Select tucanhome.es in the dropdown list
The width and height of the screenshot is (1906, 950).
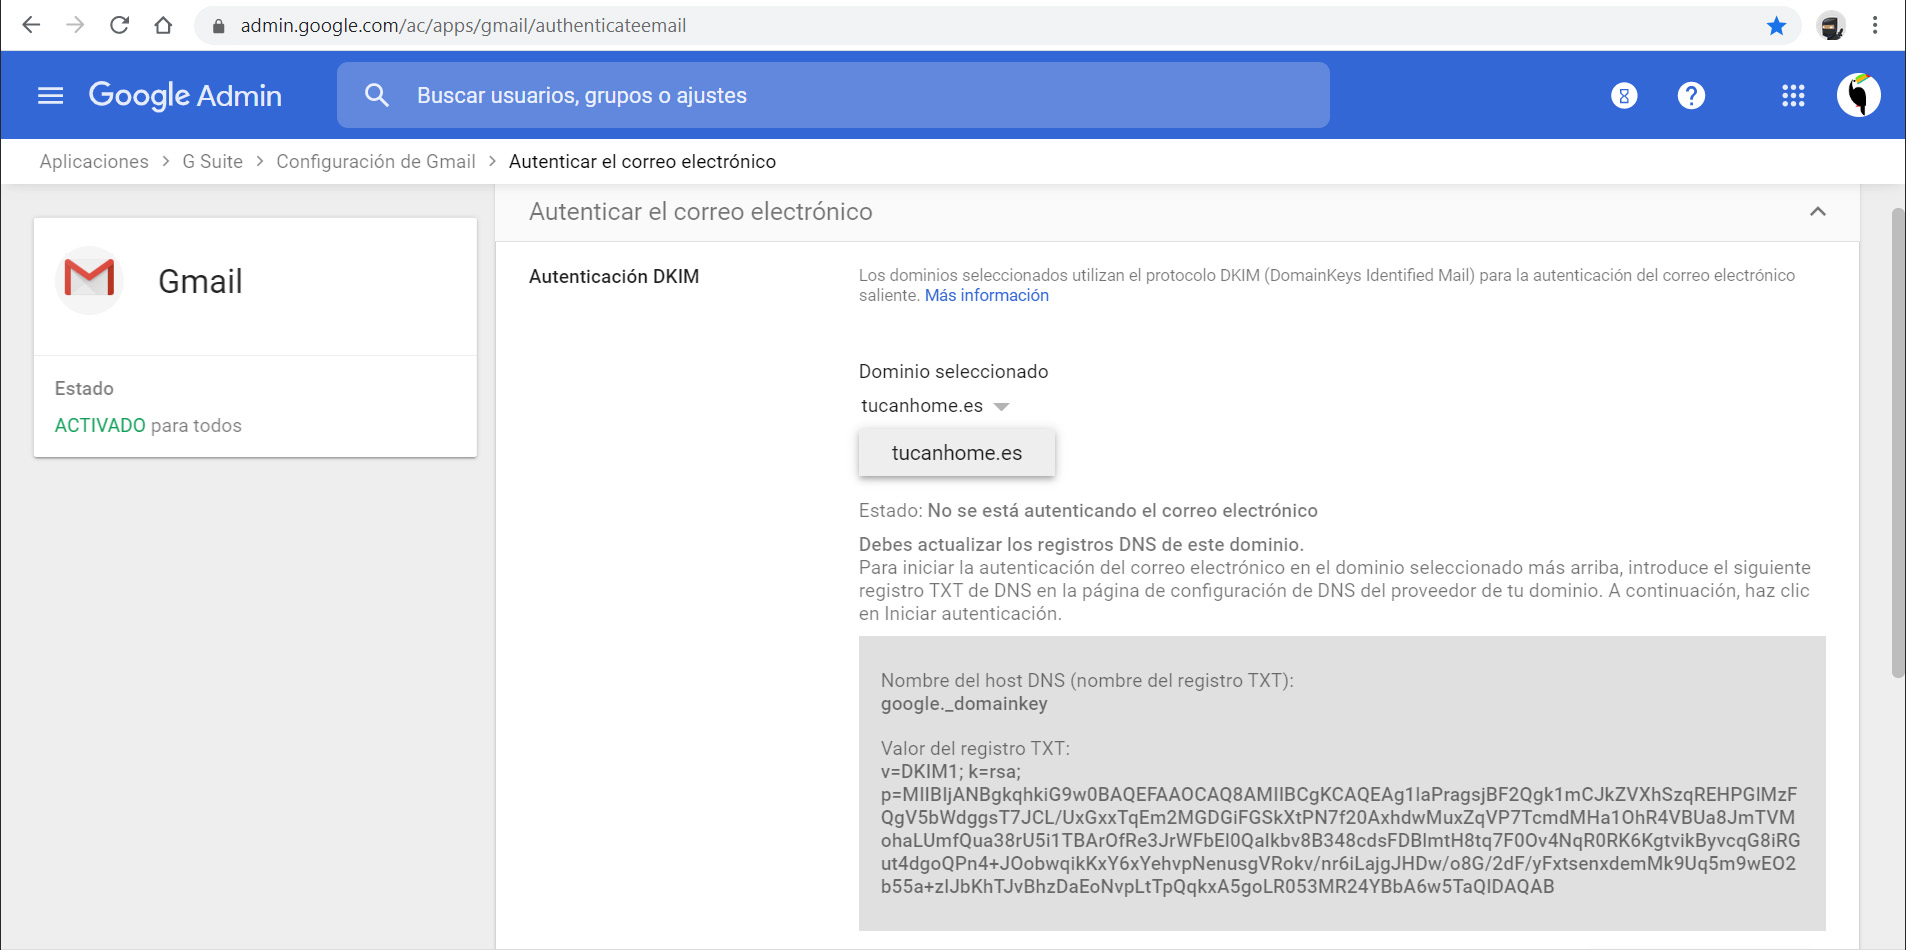click(x=957, y=453)
